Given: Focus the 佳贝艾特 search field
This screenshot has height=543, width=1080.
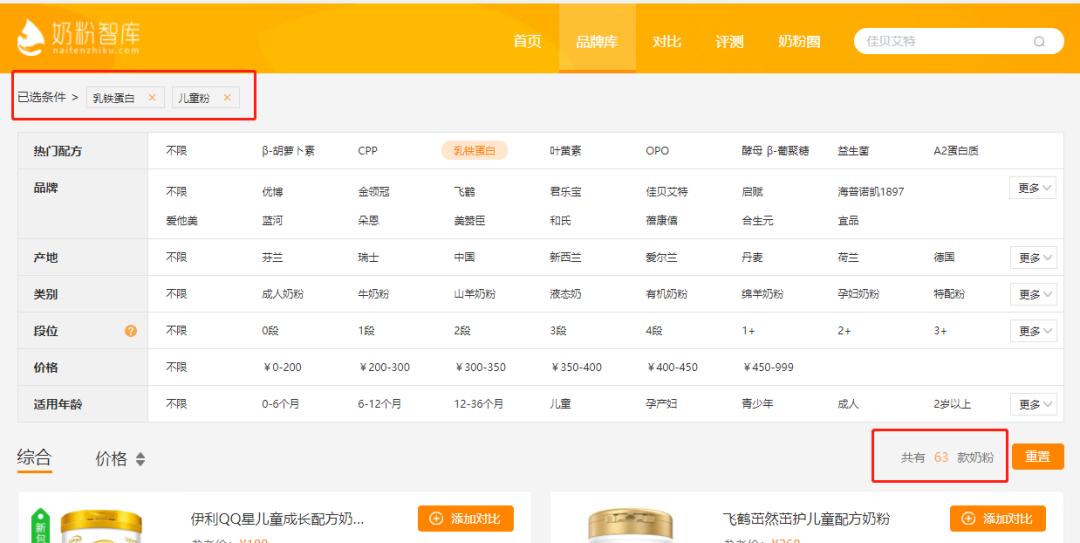Looking at the screenshot, I should click(x=959, y=41).
